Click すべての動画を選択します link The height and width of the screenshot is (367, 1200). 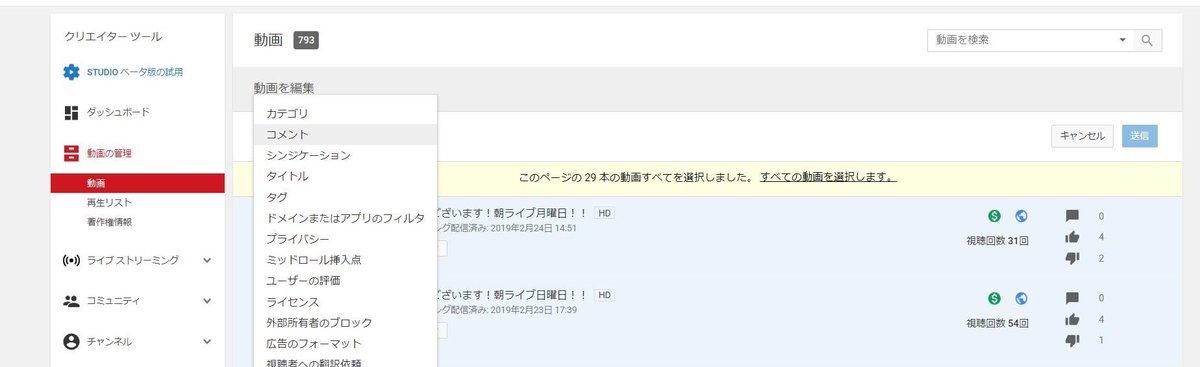pos(828,177)
